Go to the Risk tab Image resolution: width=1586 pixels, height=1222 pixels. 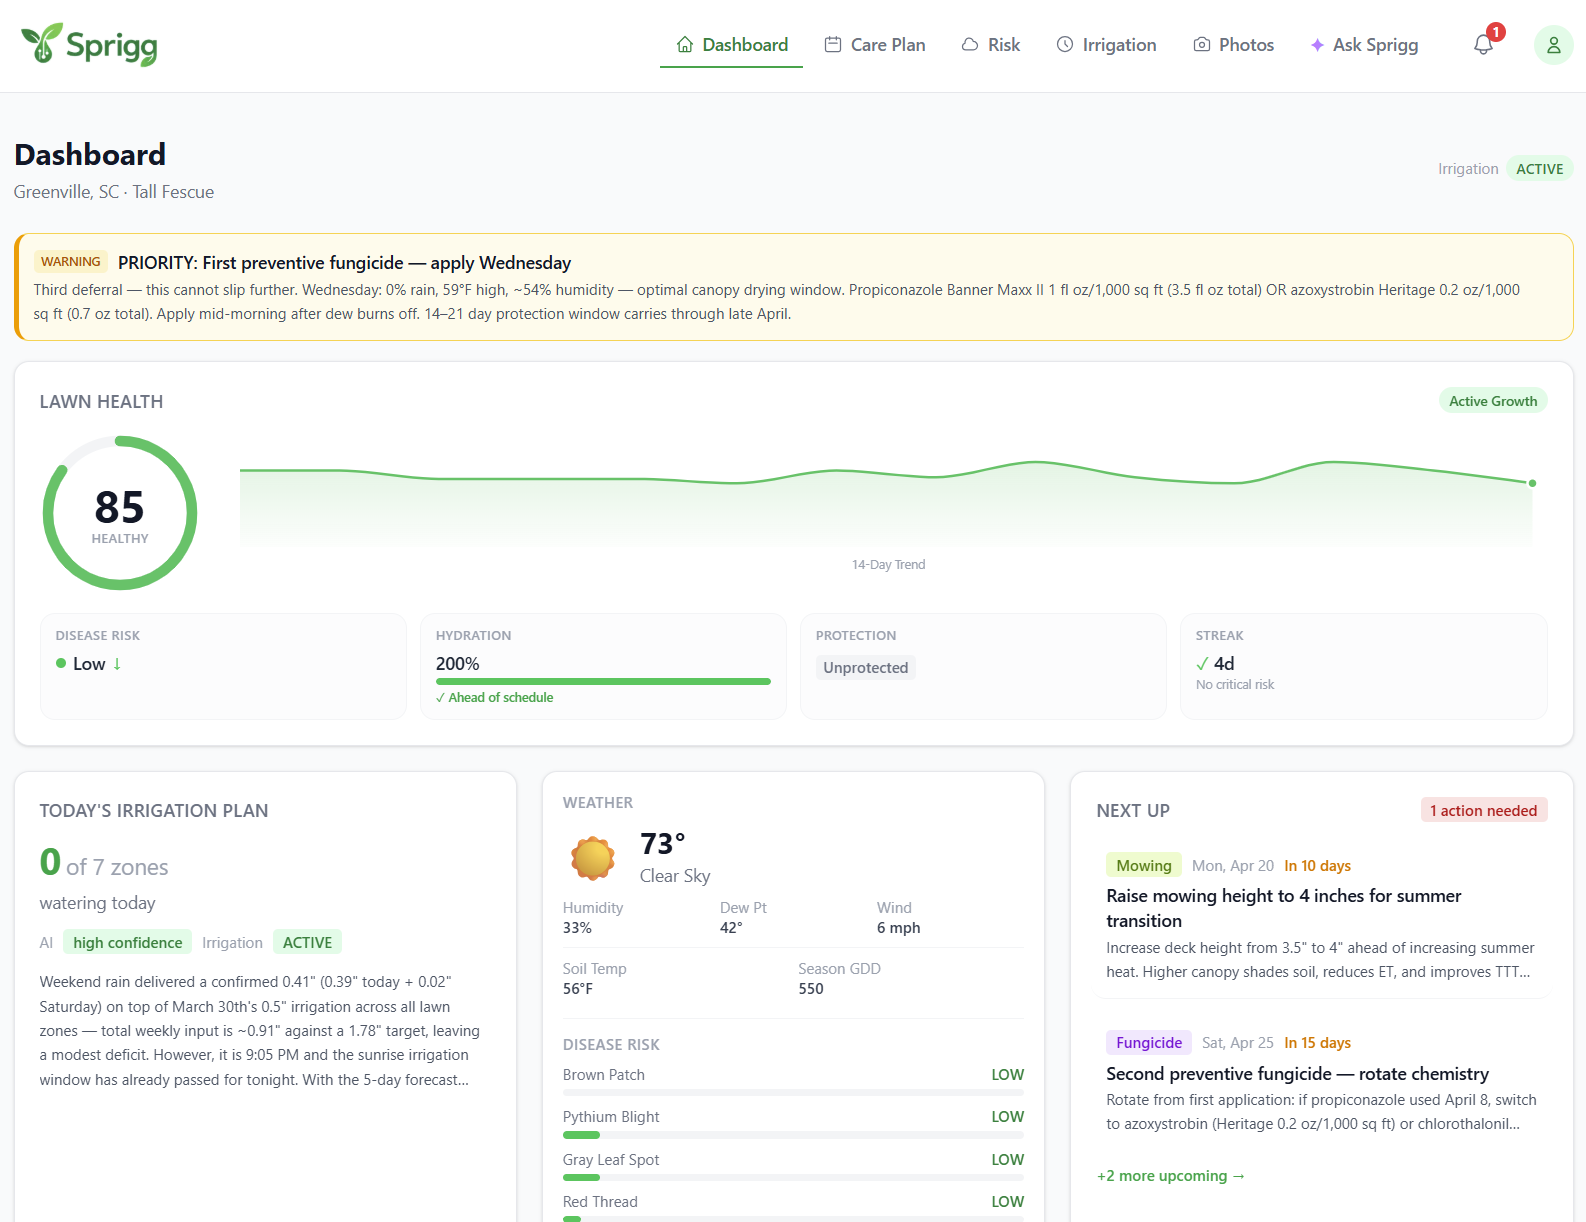pos(991,45)
